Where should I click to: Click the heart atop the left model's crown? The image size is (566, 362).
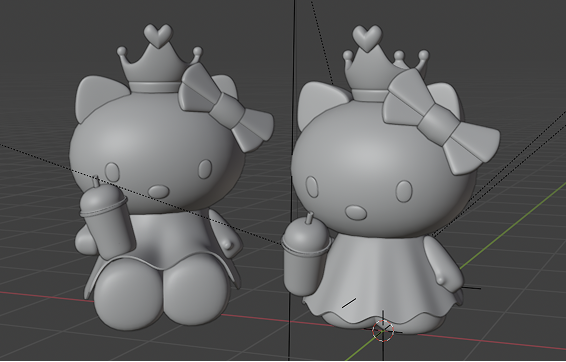tap(158, 35)
